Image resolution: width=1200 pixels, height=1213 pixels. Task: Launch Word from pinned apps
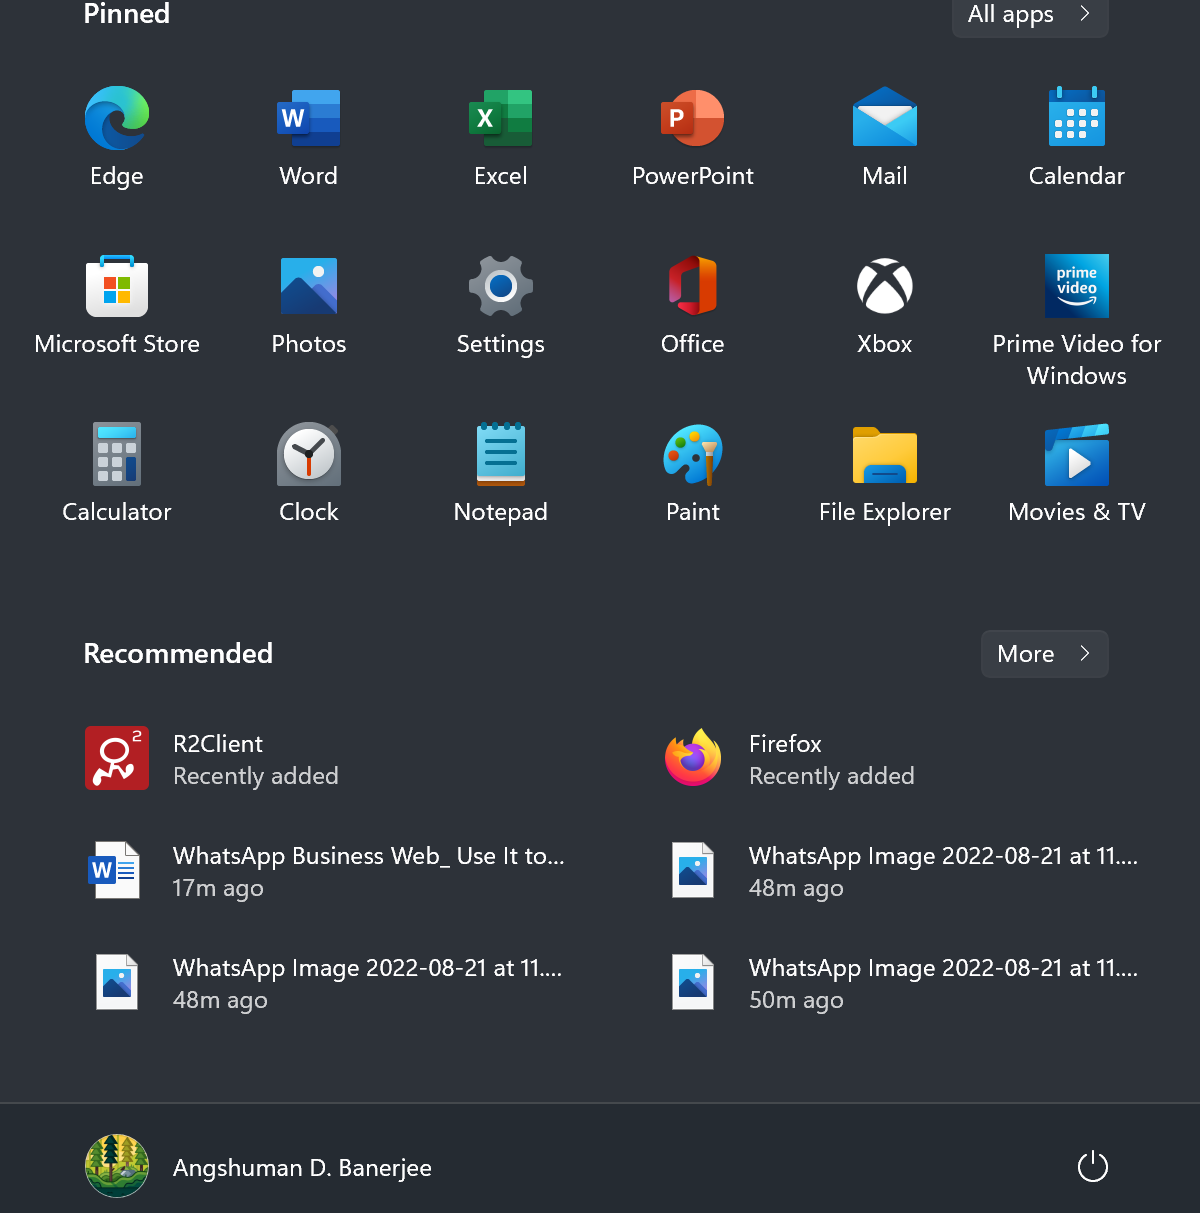tap(309, 118)
